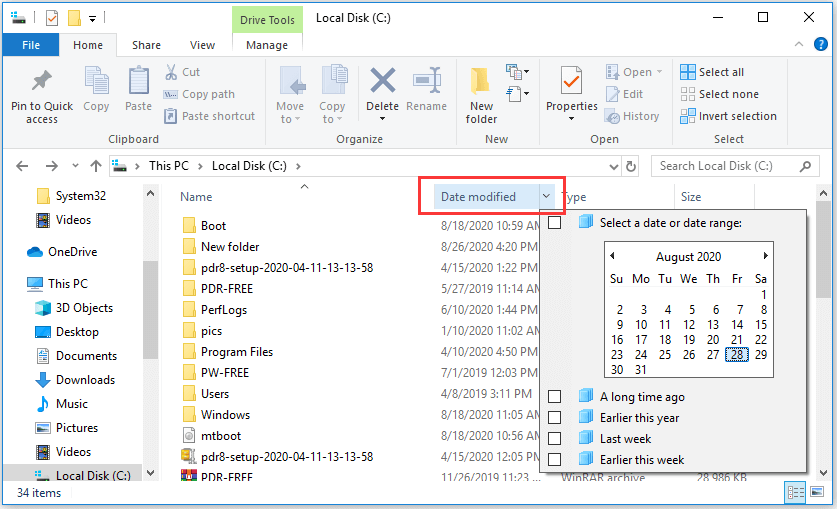Viewport: 837px width, 509px height.
Task: Open Help with the question mark icon
Action: point(820,44)
